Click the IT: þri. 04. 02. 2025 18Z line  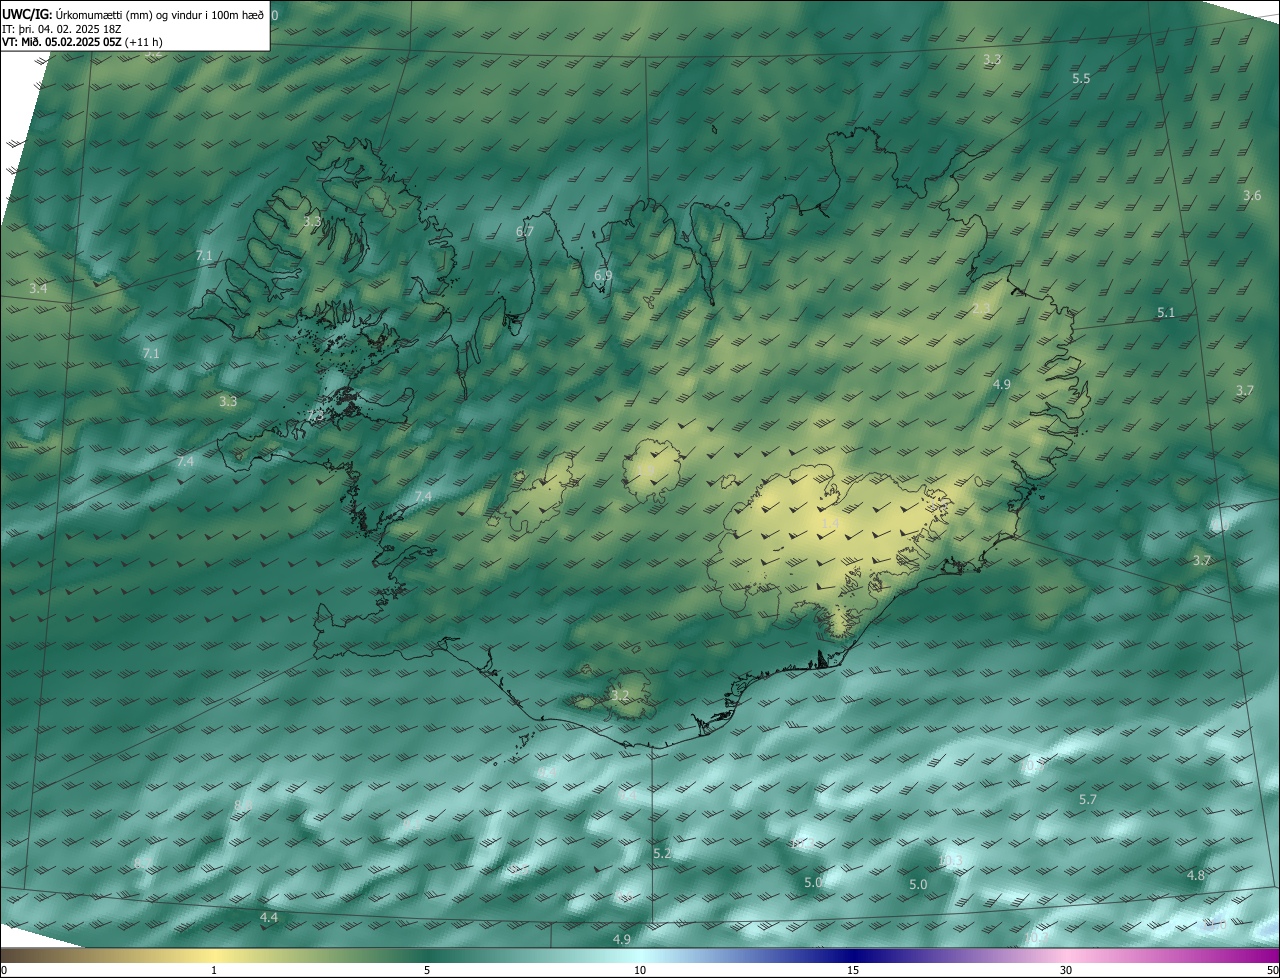click(62, 29)
